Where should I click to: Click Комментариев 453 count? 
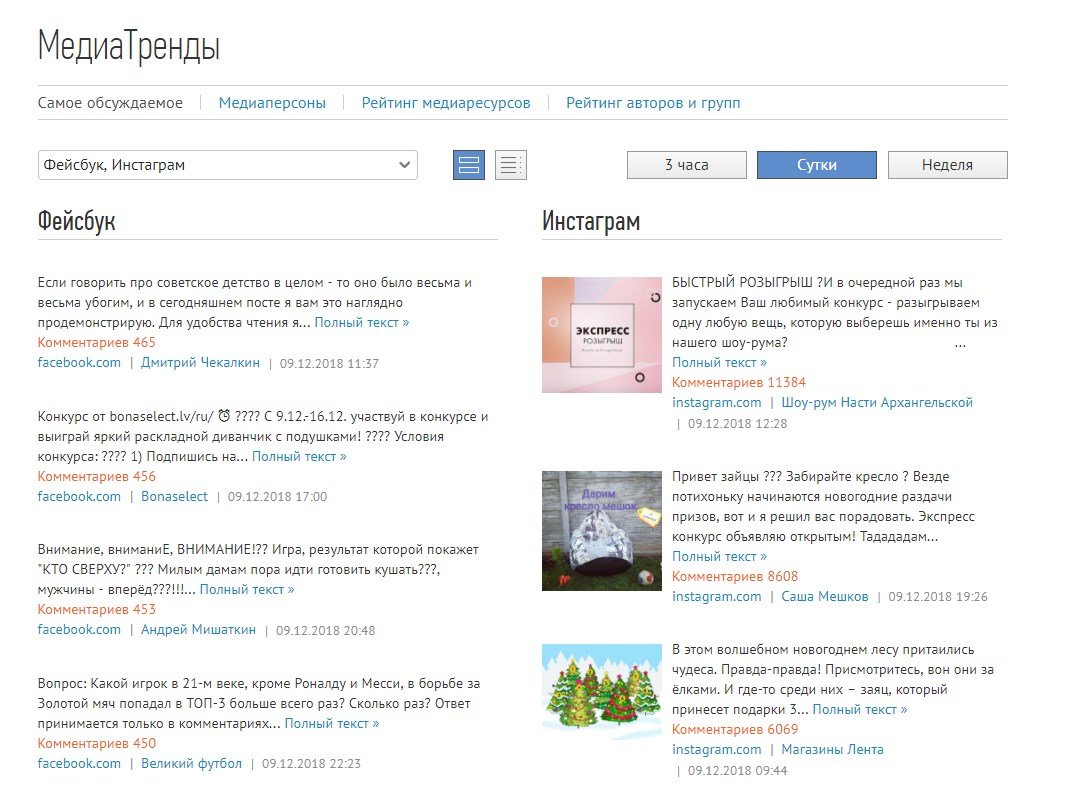(x=96, y=610)
